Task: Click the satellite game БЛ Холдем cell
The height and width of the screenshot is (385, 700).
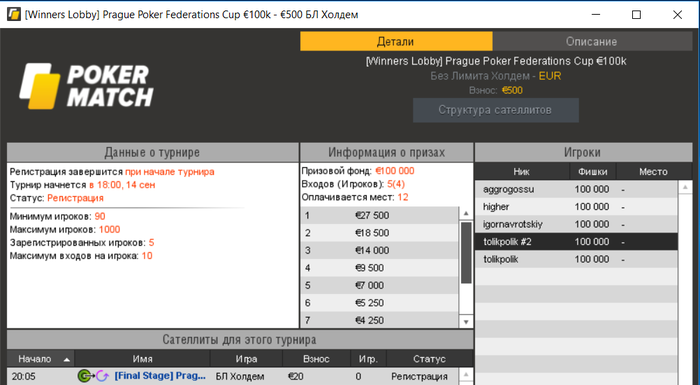Action: 240,377
